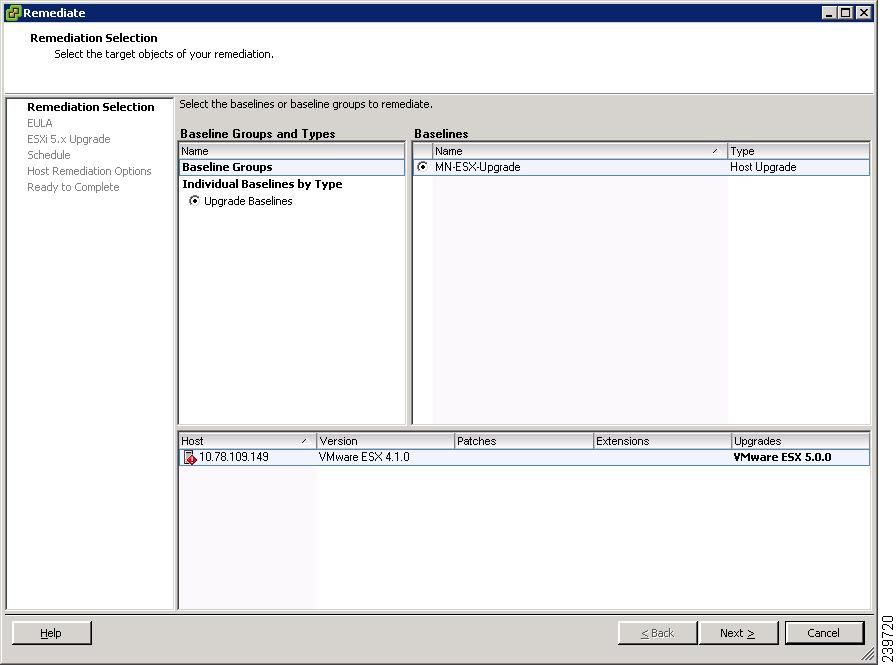Click the VMware ESX 4.1.0 version cell

[x=364, y=457]
